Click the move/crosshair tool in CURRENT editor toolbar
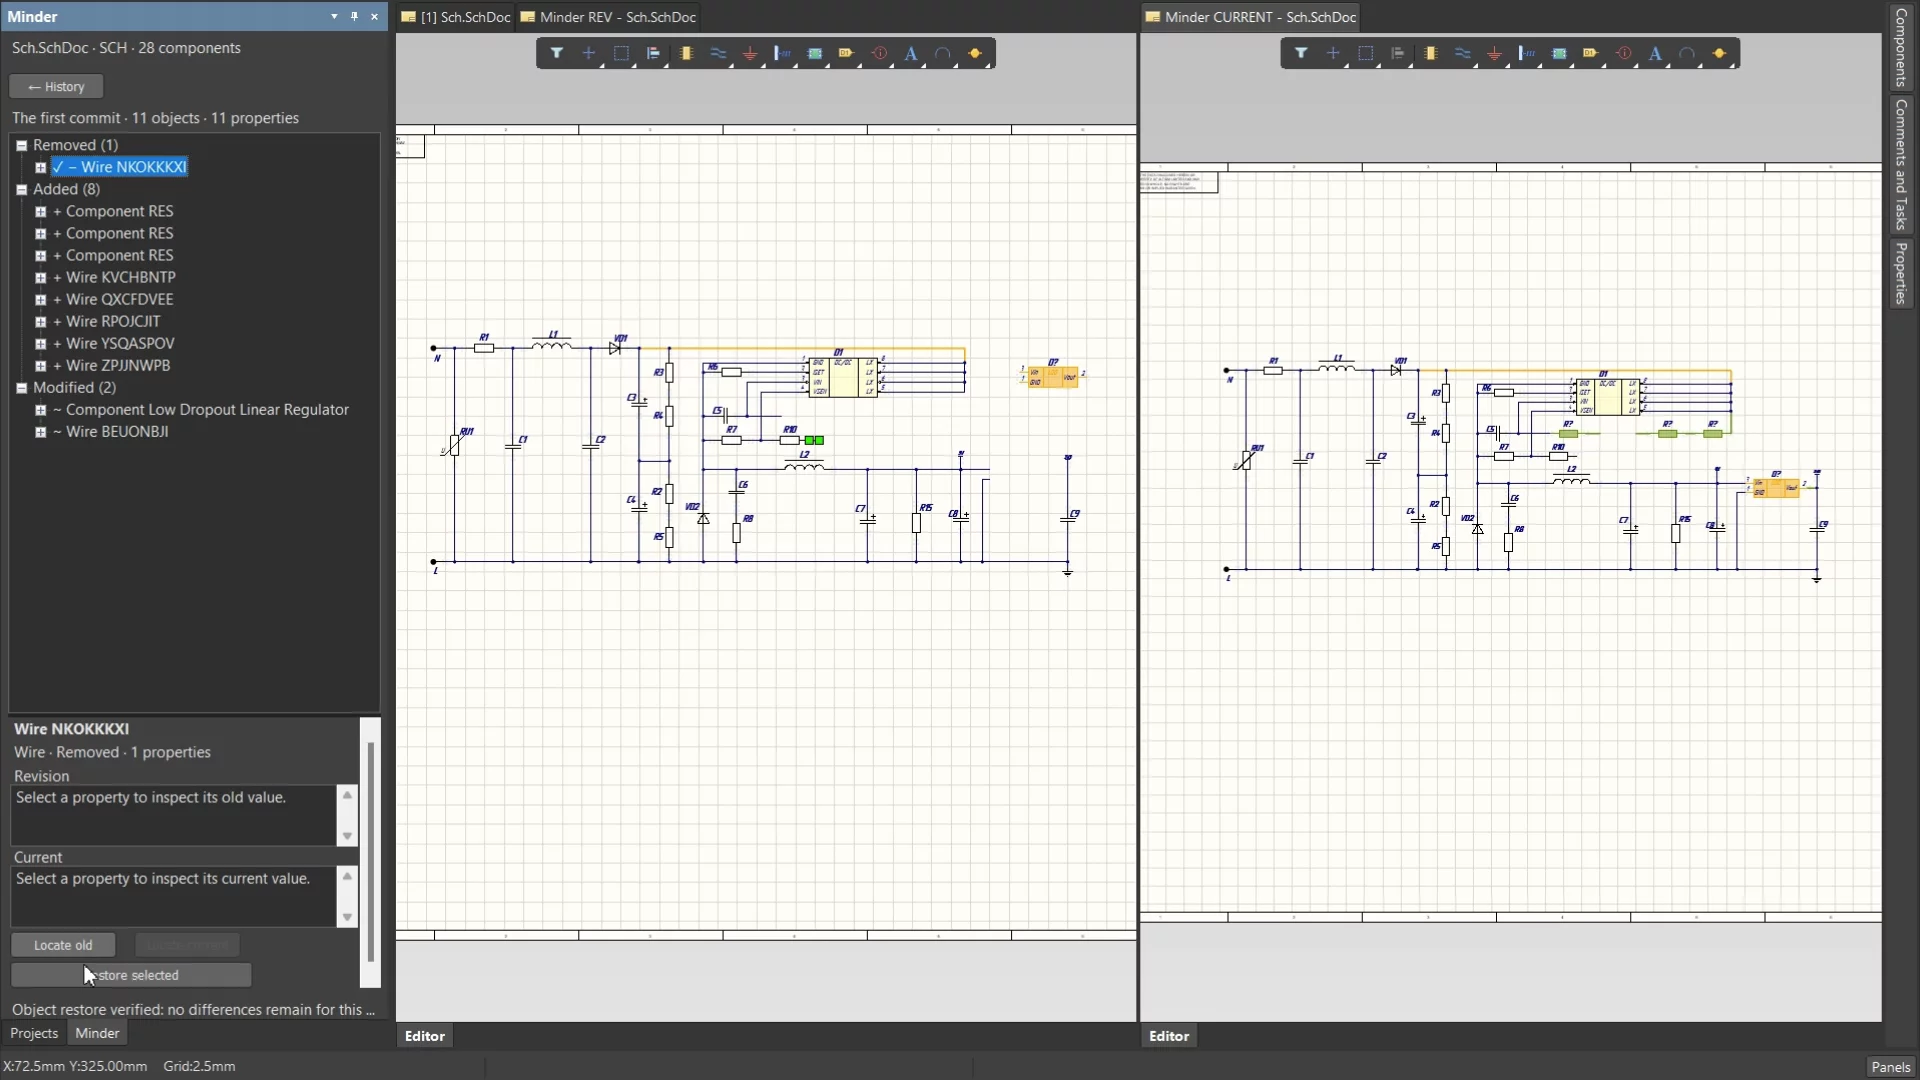 [x=1333, y=54]
